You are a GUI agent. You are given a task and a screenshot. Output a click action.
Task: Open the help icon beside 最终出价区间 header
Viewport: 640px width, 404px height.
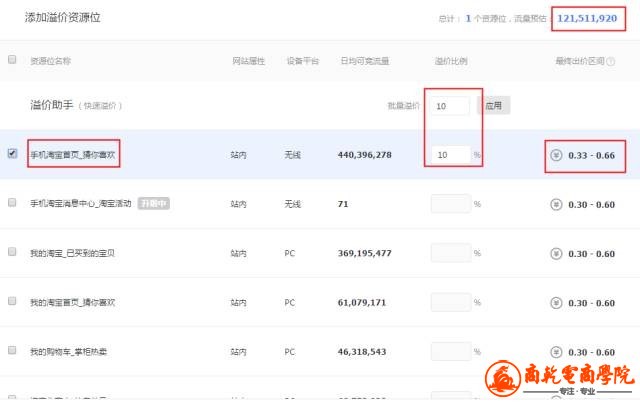click(611, 61)
